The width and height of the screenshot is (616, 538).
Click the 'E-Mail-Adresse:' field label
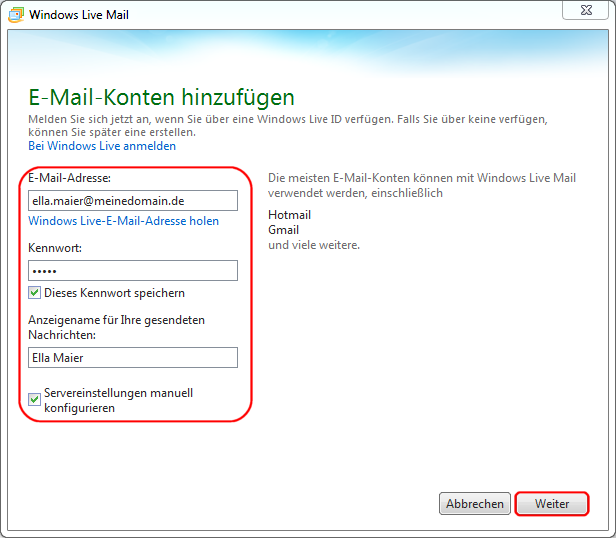tap(69, 178)
